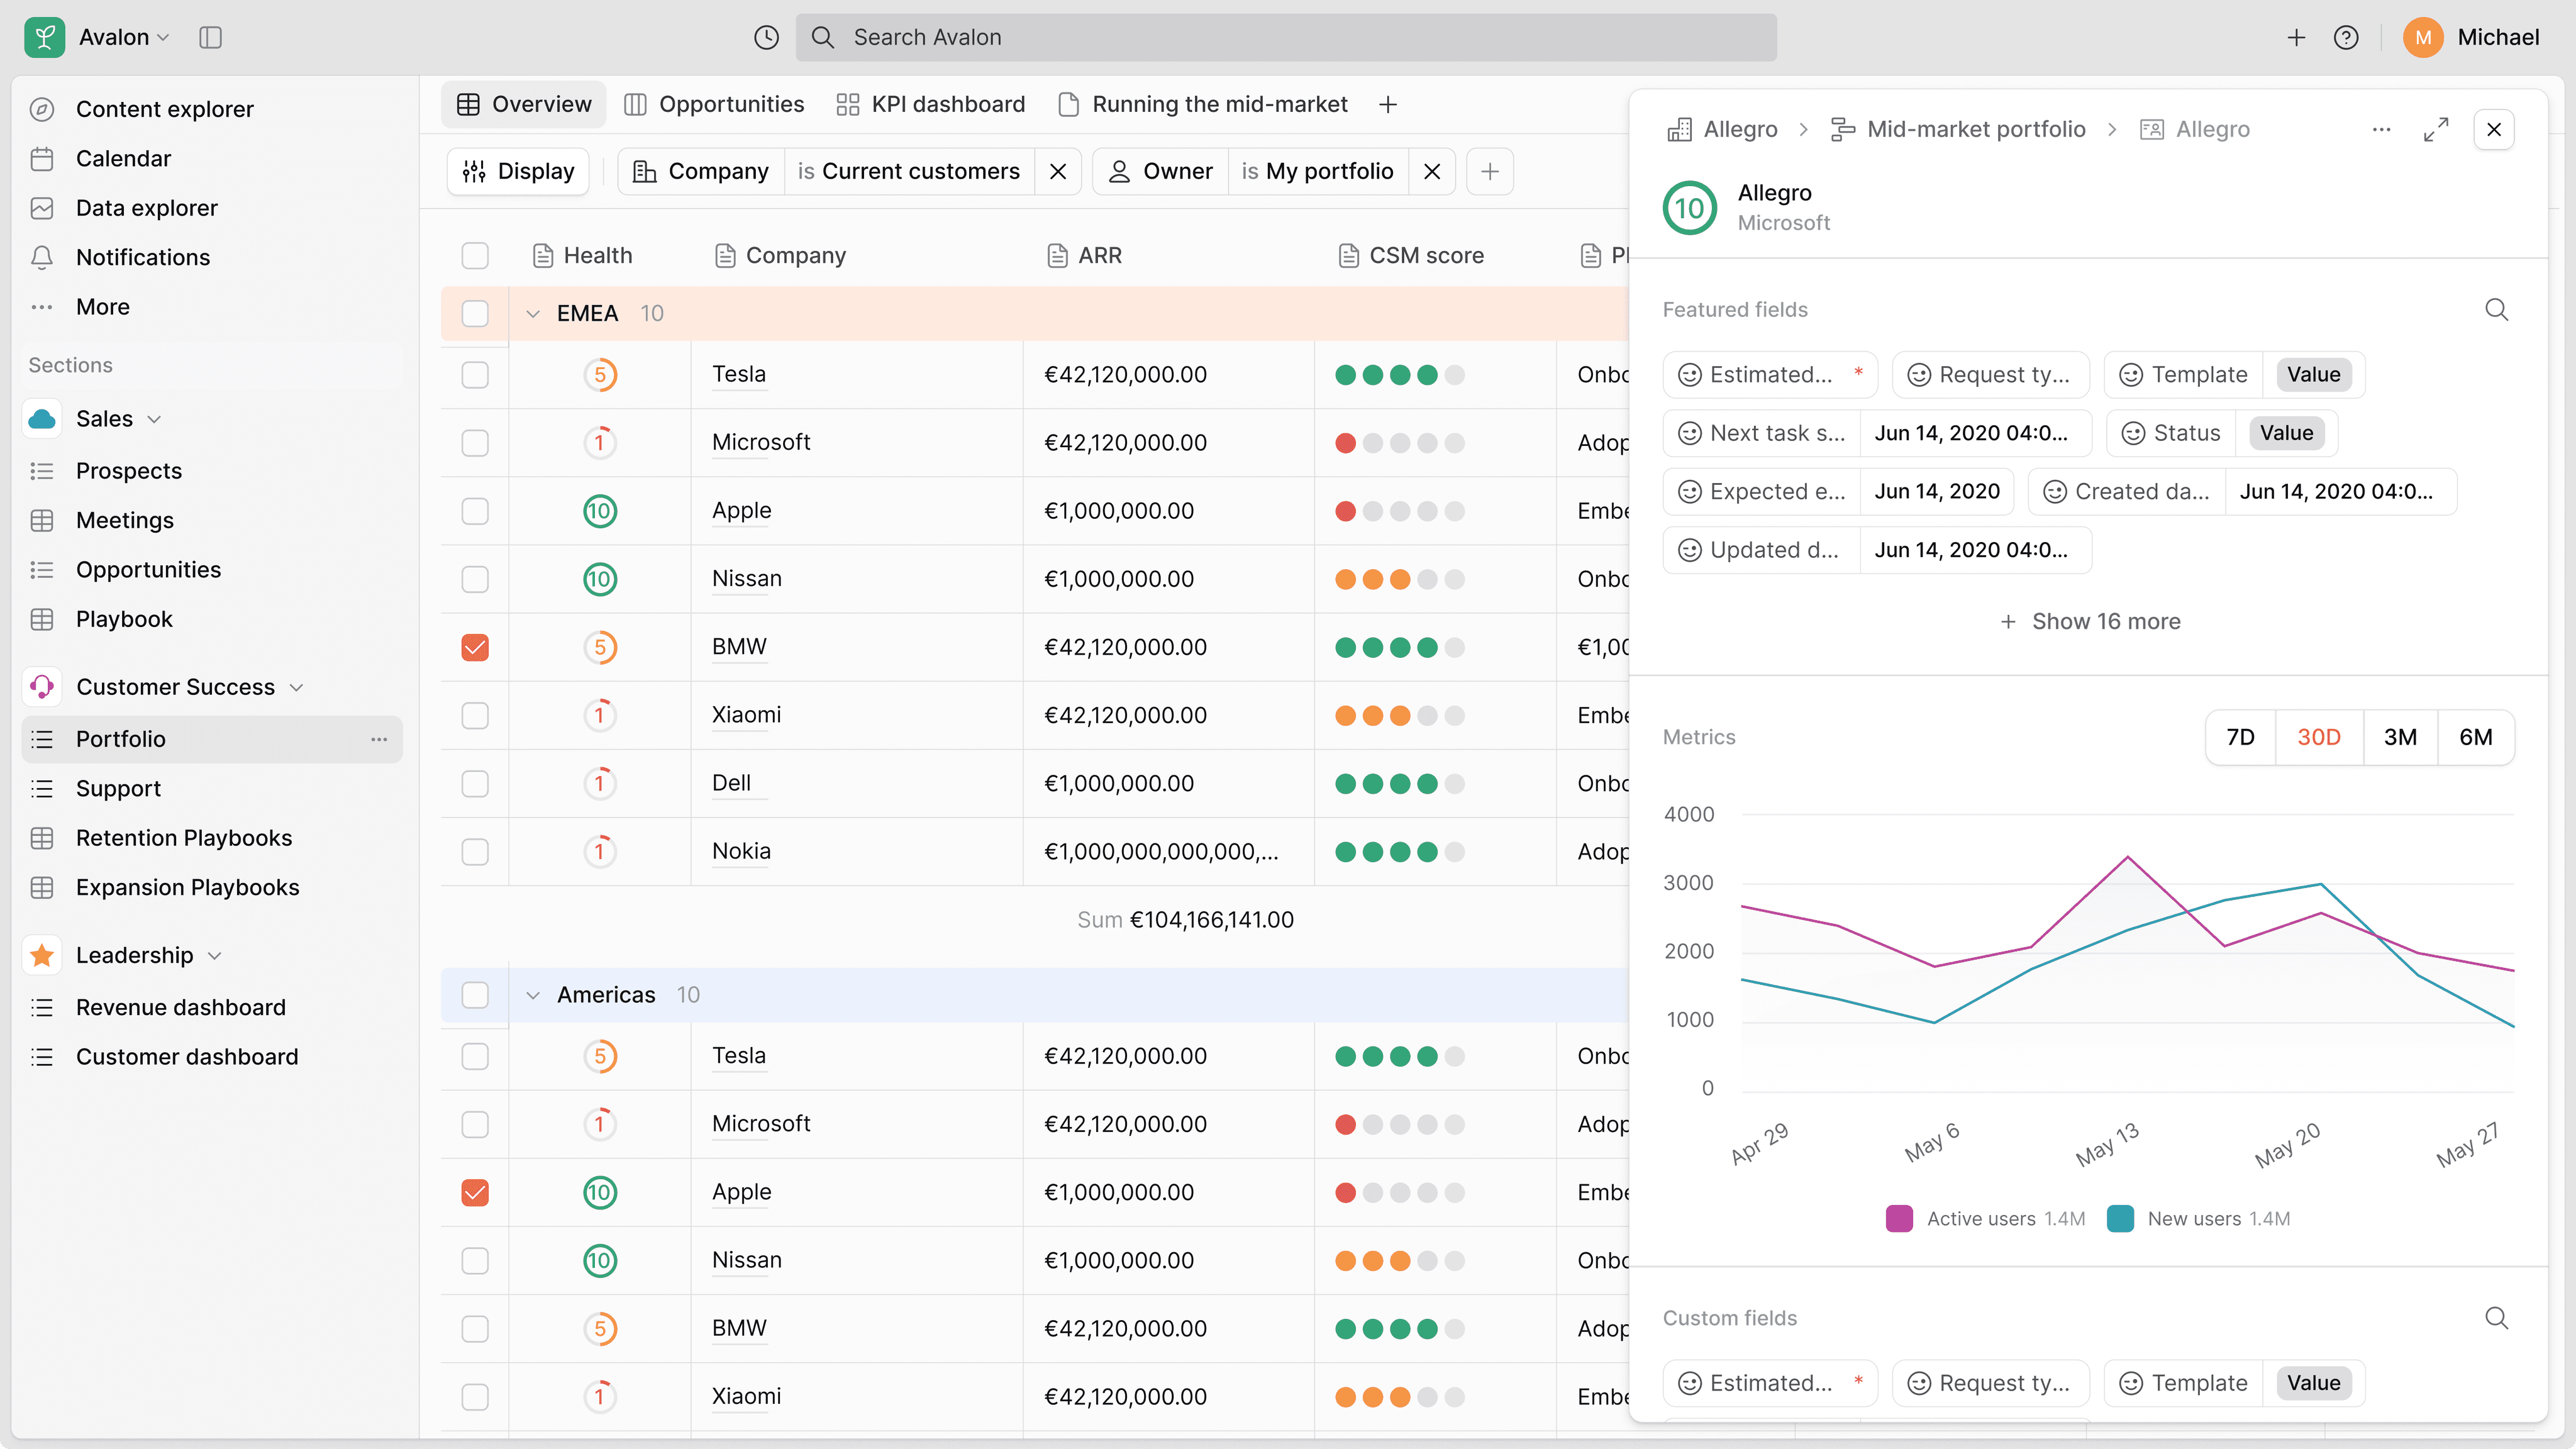The image size is (2576, 1449).
Task: Open Notifications from the sidebar
Action: (x=142, y=257)
